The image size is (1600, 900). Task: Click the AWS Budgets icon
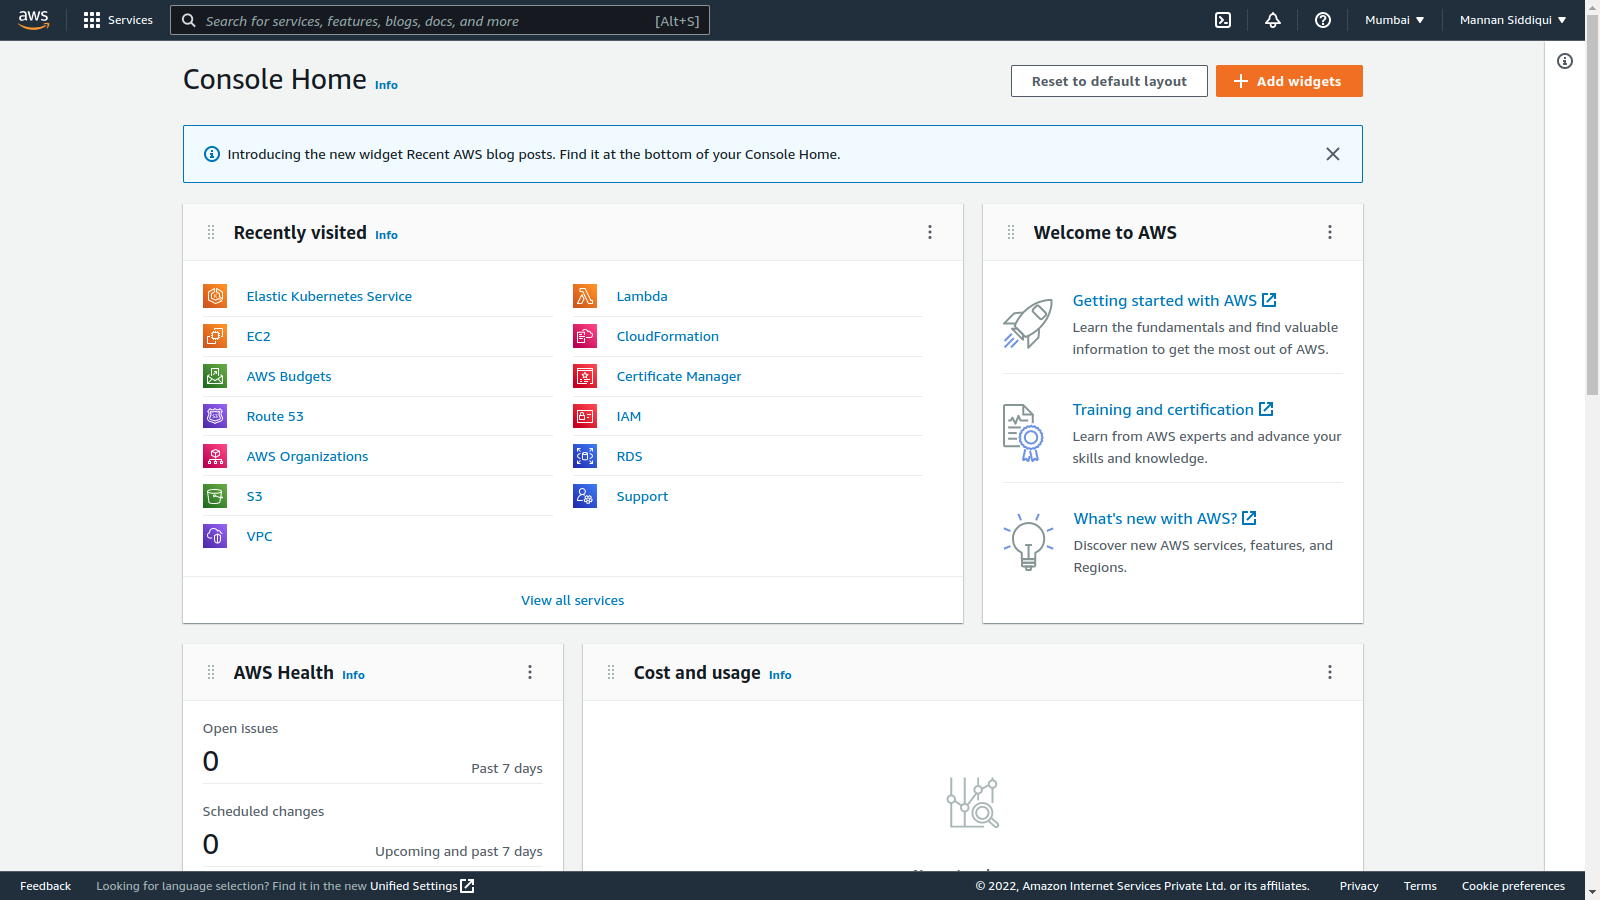tap(215, 376)
